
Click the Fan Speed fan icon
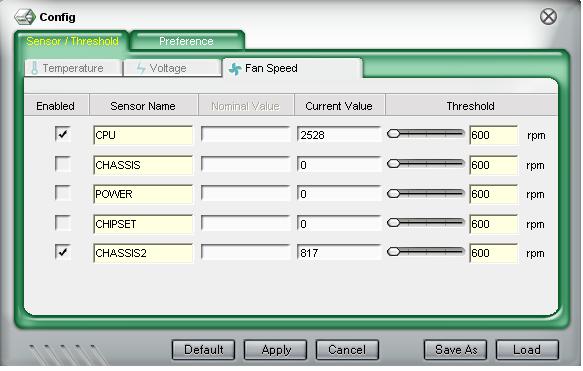(235, 69)
